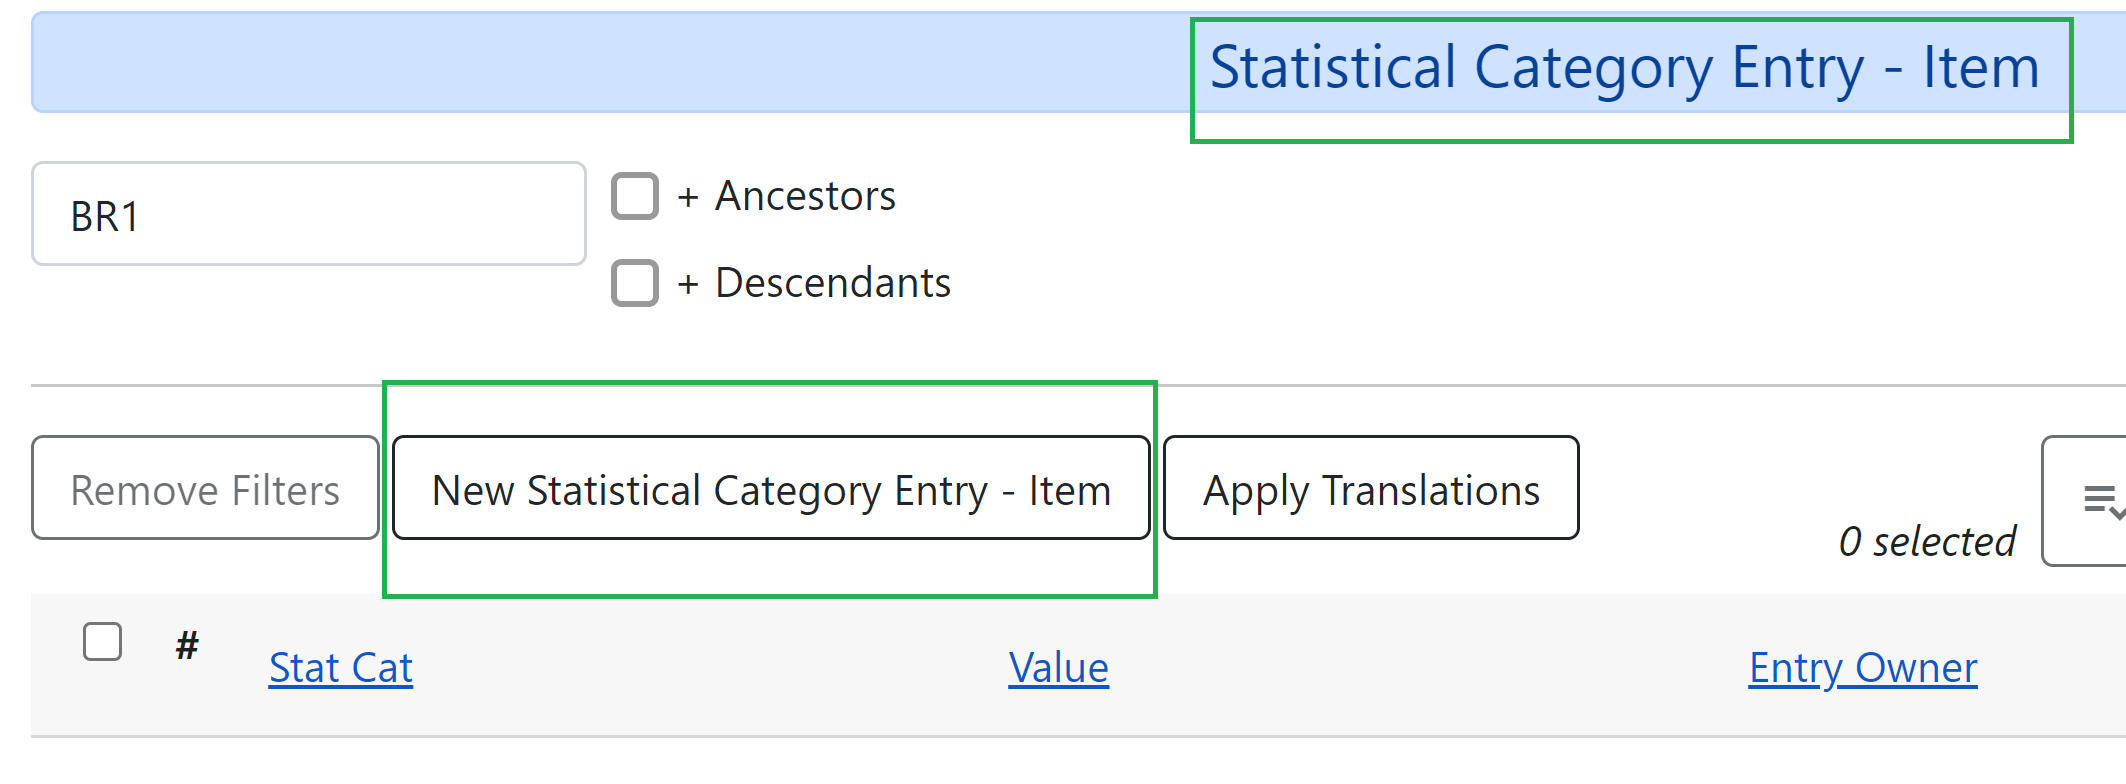
Task: Click the "0 selected" count text
Action: pos(1927,541)
